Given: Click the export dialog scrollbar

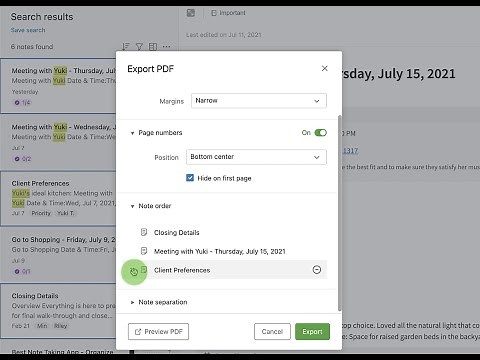Looking at the screenshot, I should (x=339, y=213).
